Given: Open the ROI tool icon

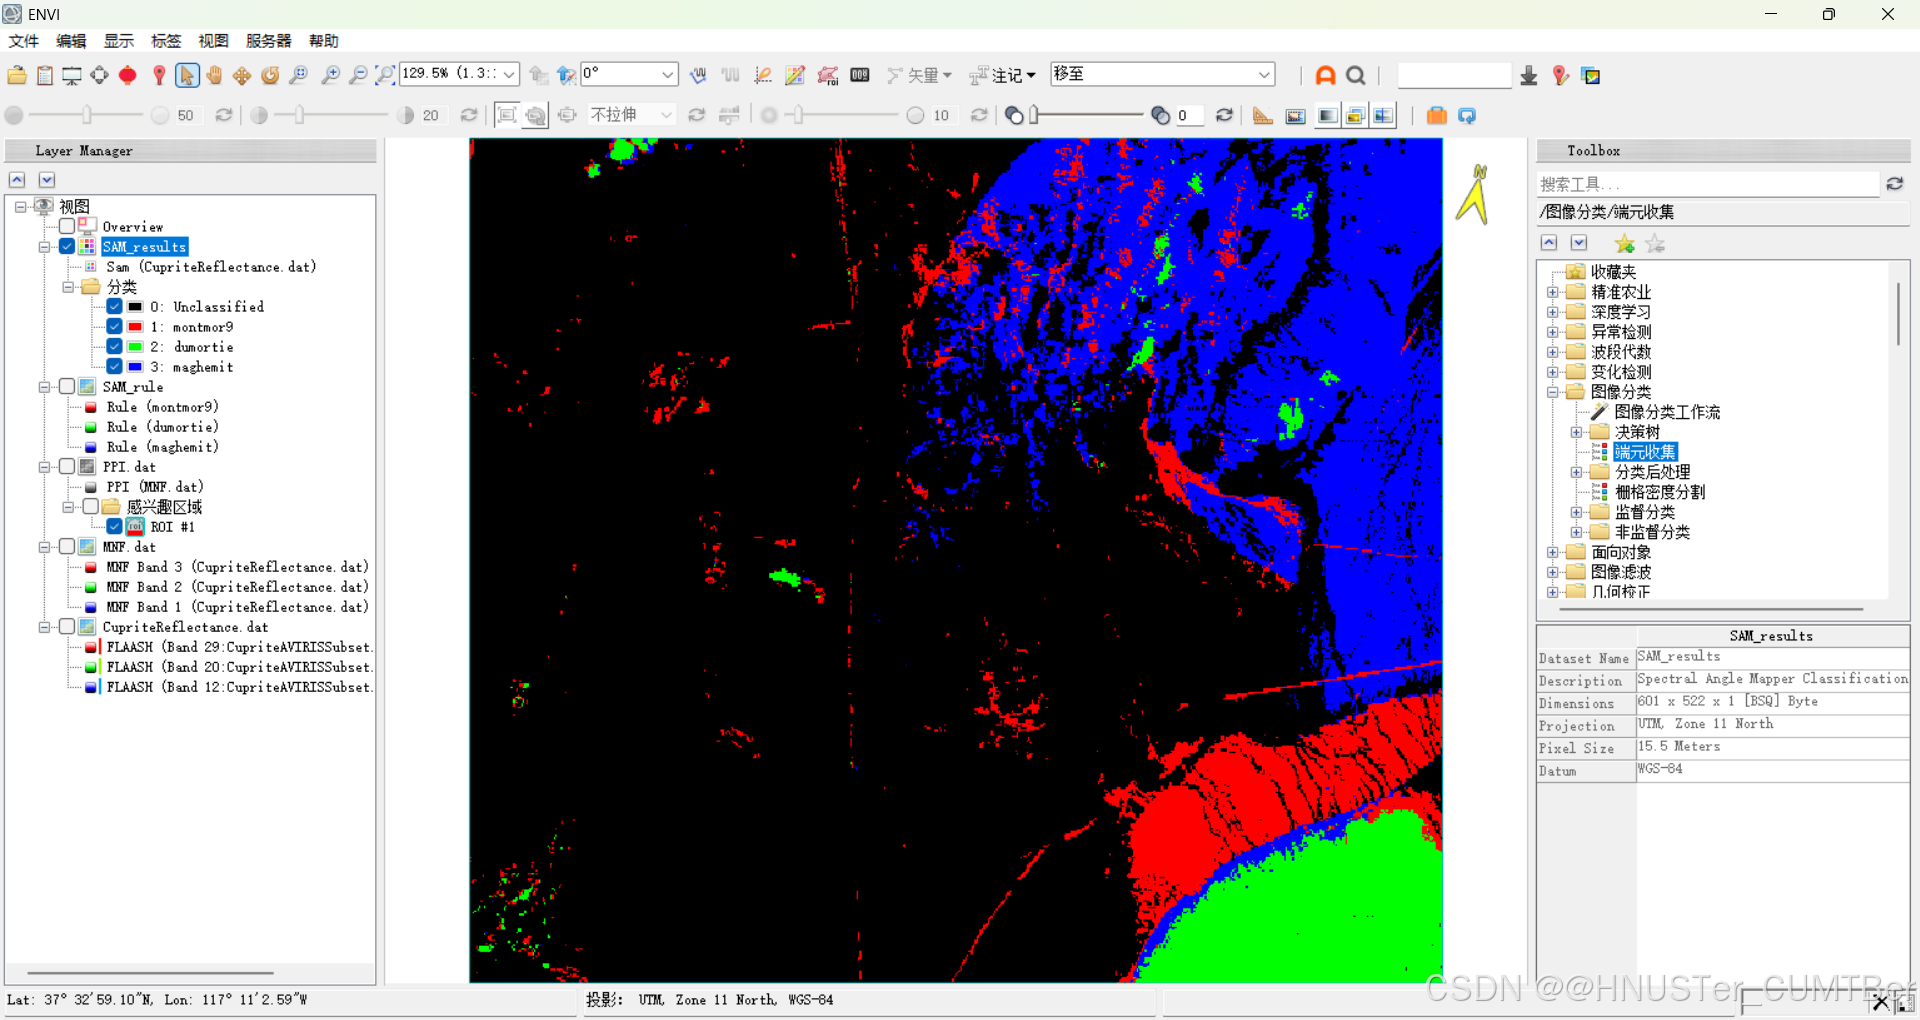Looking at the screenshot, I should (828, 75).
